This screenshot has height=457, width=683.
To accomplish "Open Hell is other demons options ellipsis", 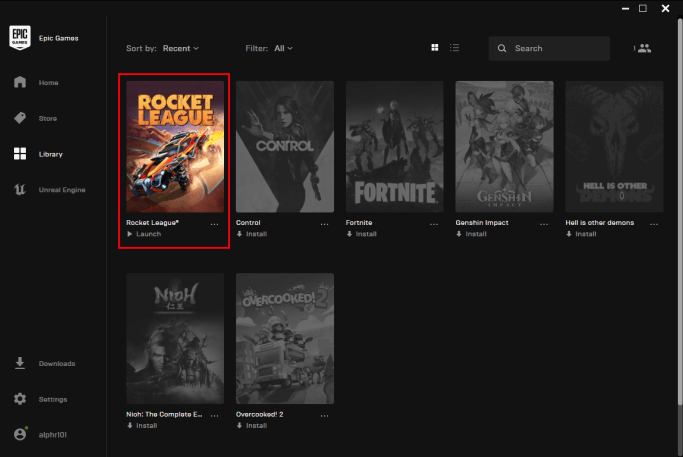I will tap(654, 224).
